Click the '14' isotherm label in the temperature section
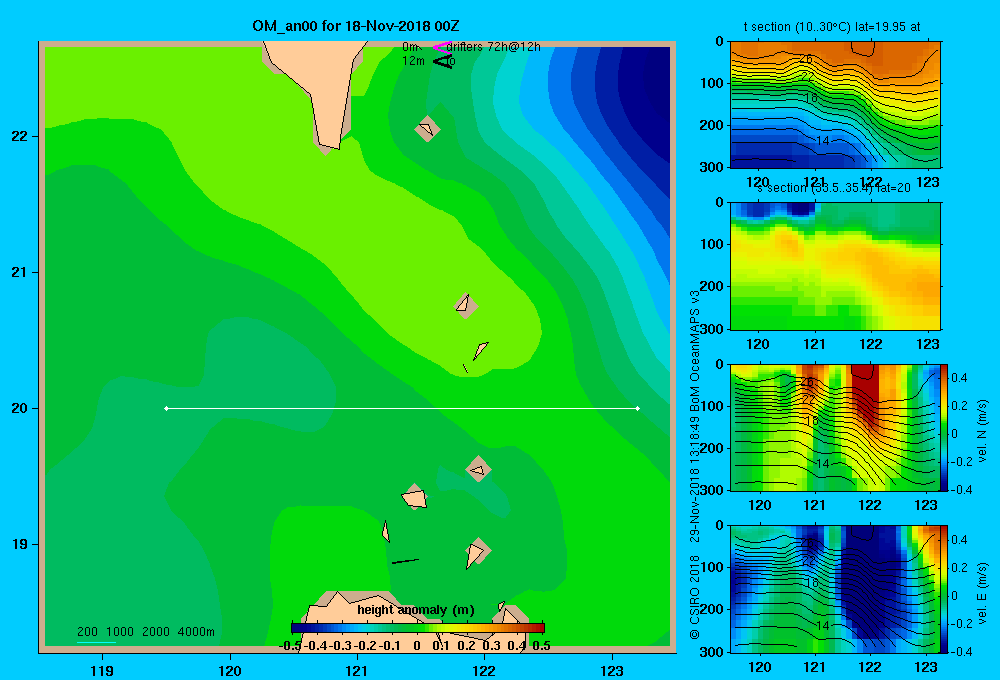The height and width of the screenshot is (680, 1000). [x=823, y=141]
